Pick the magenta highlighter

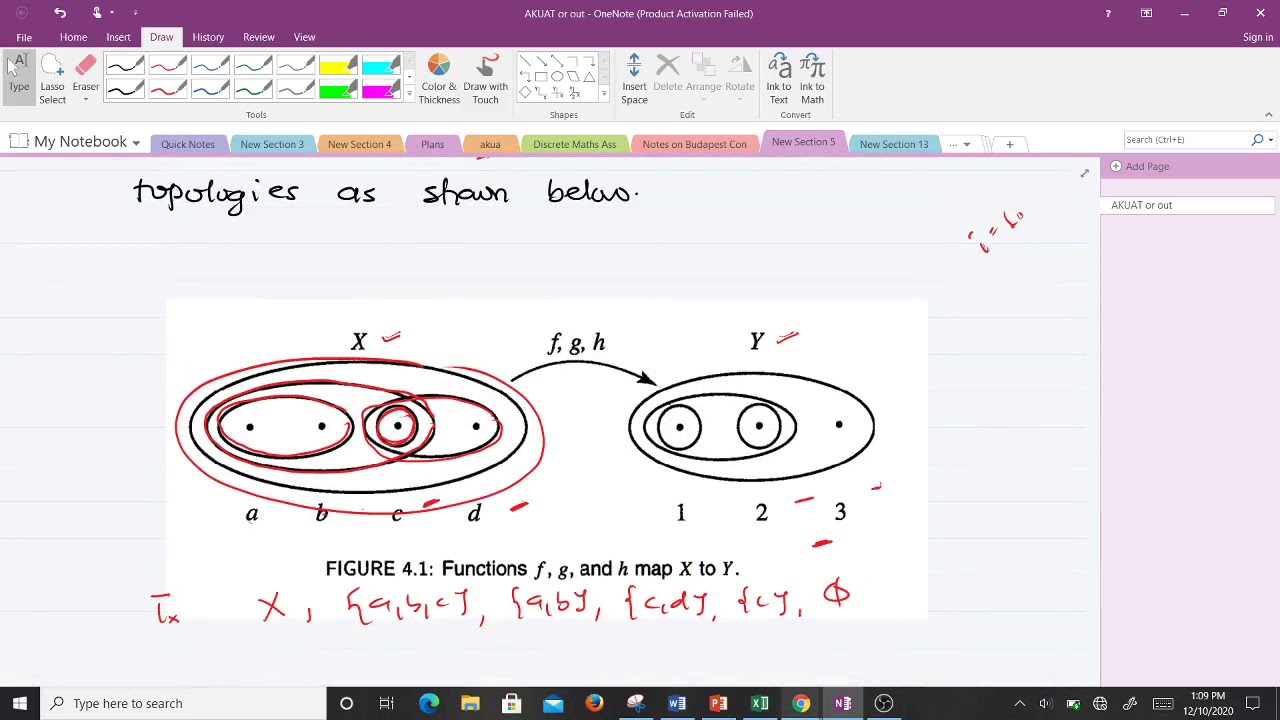(381, 90)
